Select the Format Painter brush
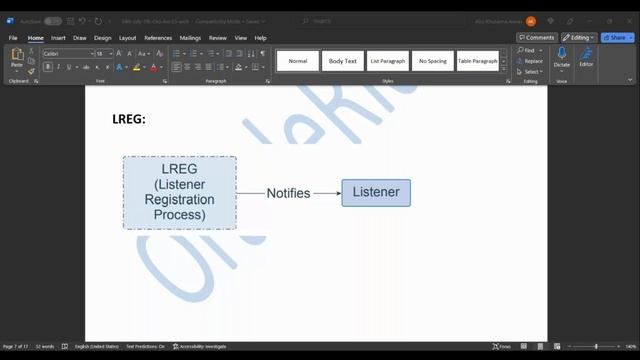 tap(31, 71)
